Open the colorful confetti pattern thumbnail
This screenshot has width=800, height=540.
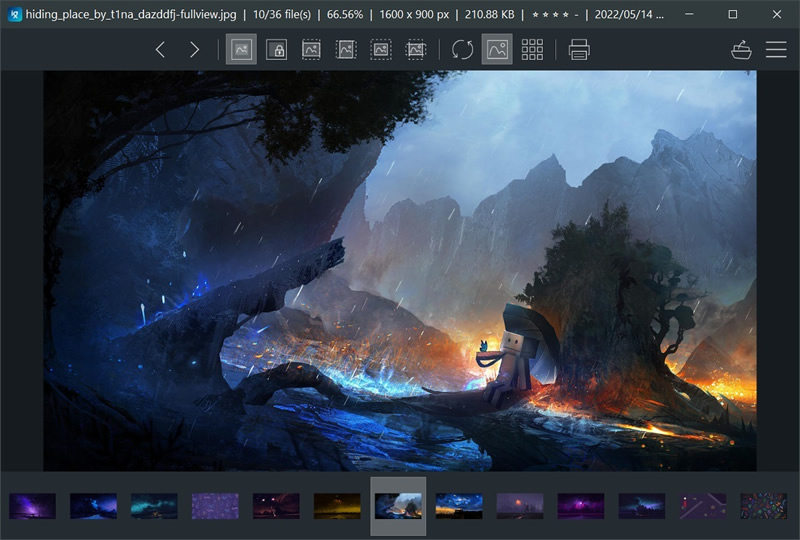764,506
